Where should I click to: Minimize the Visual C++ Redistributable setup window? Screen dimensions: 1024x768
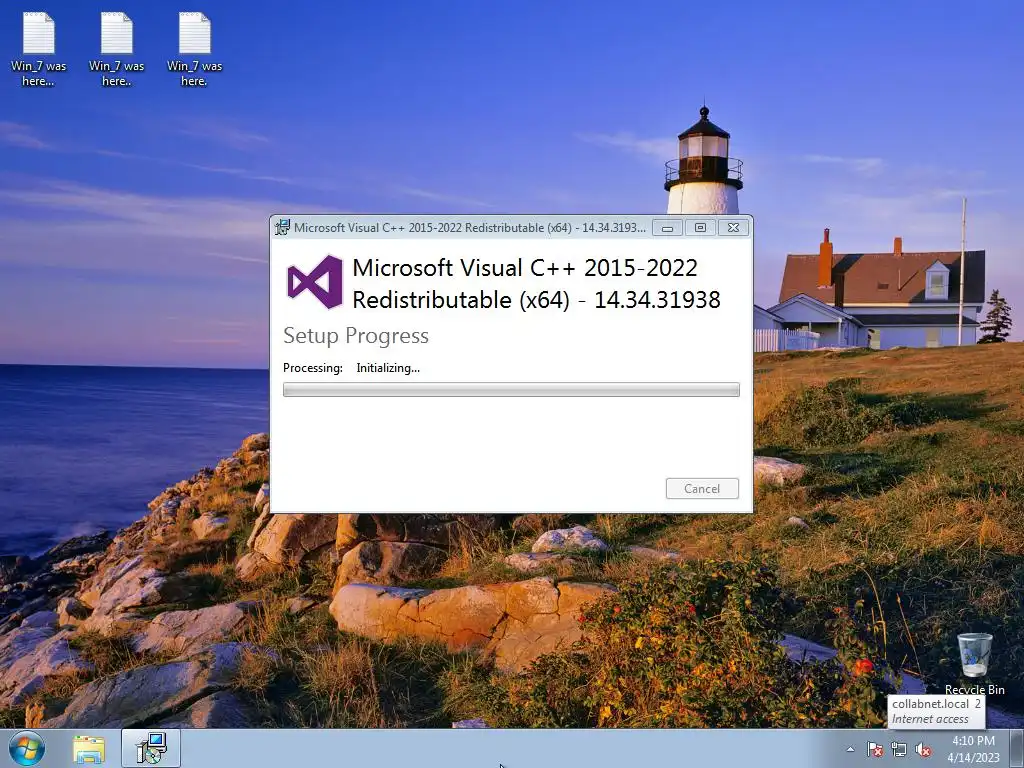[x=667, y=228]
